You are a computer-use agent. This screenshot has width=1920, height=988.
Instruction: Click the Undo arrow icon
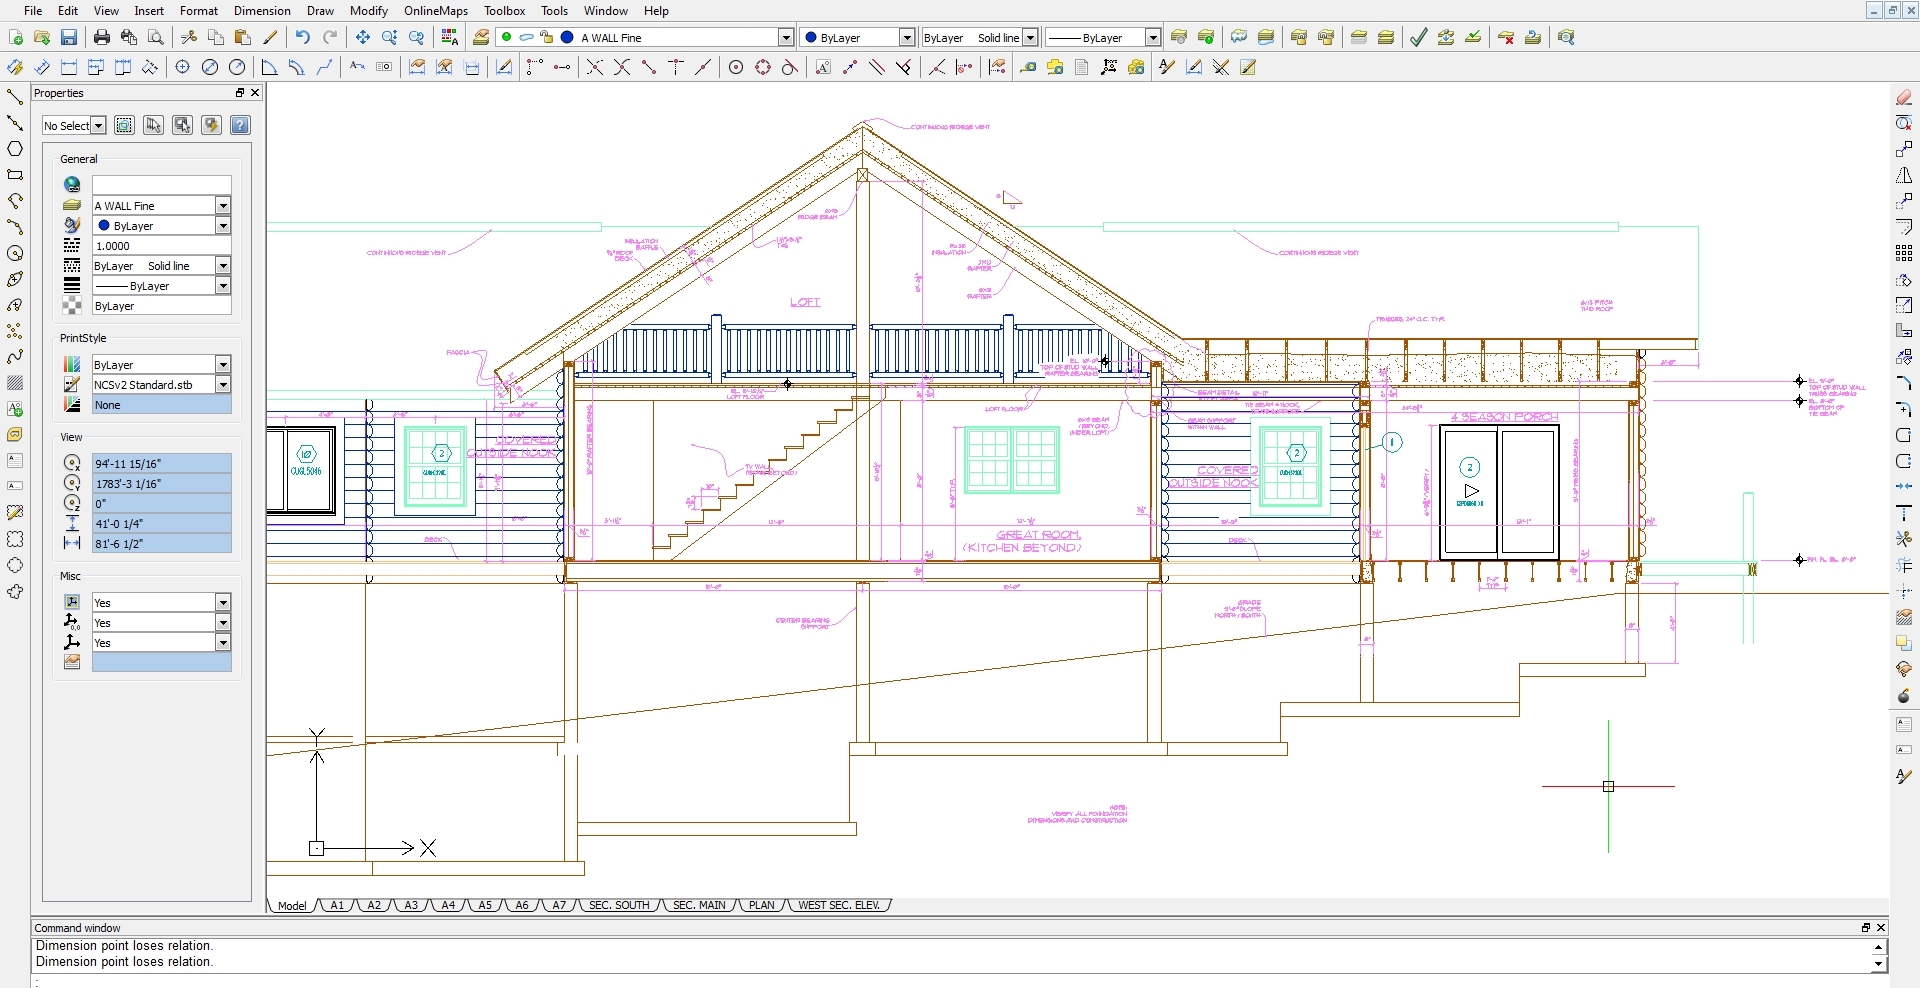pos(303,37)
